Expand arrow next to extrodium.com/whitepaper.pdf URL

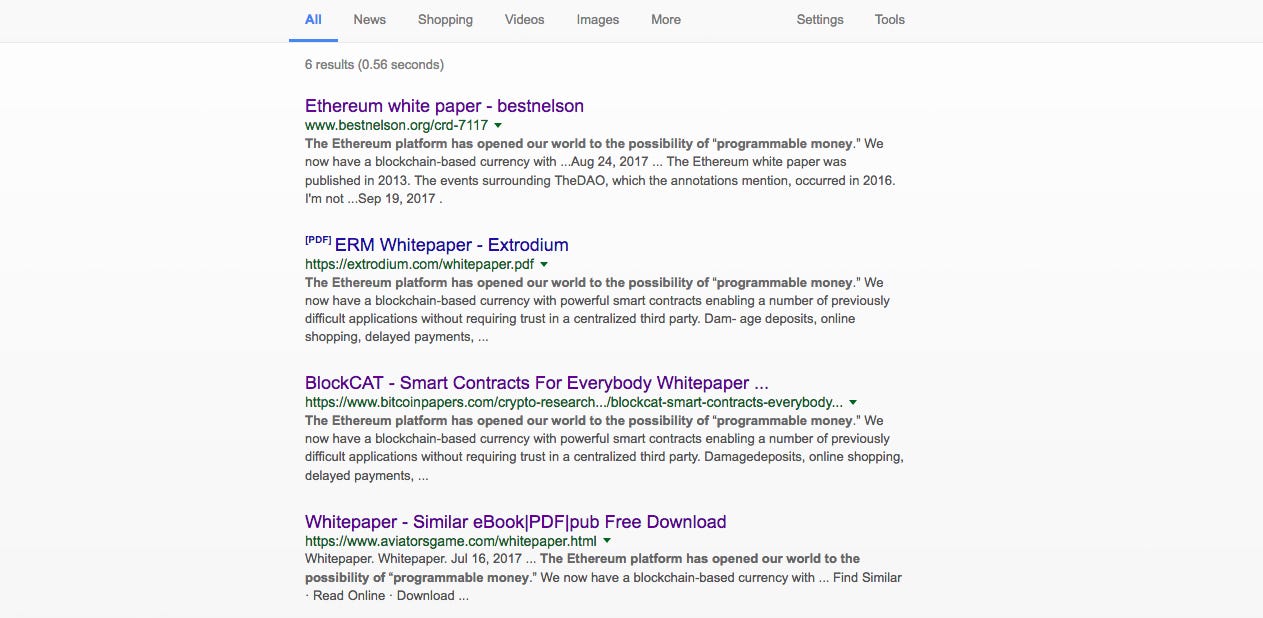click(x=544, y=265)
